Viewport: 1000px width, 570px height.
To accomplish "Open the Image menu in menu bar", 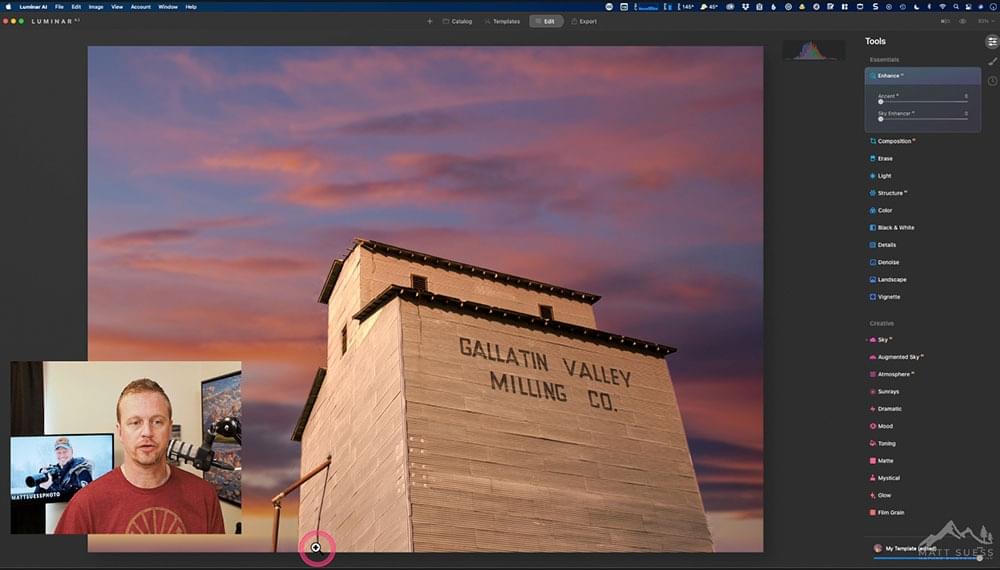I will [x=96, y=6].
